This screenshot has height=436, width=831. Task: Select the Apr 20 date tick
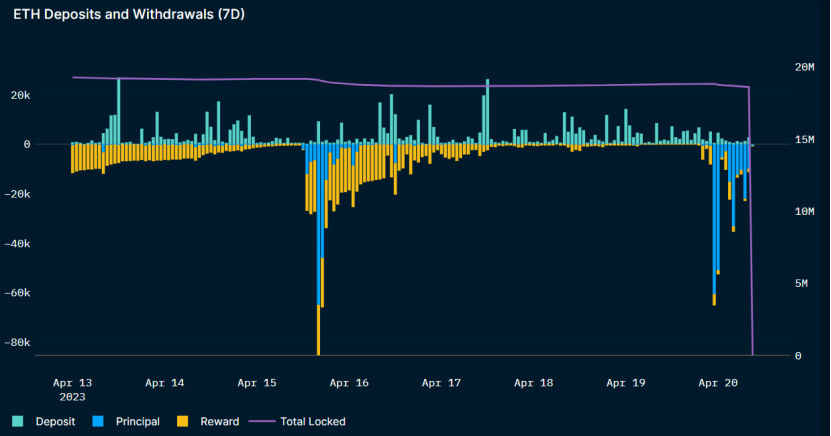718,383
